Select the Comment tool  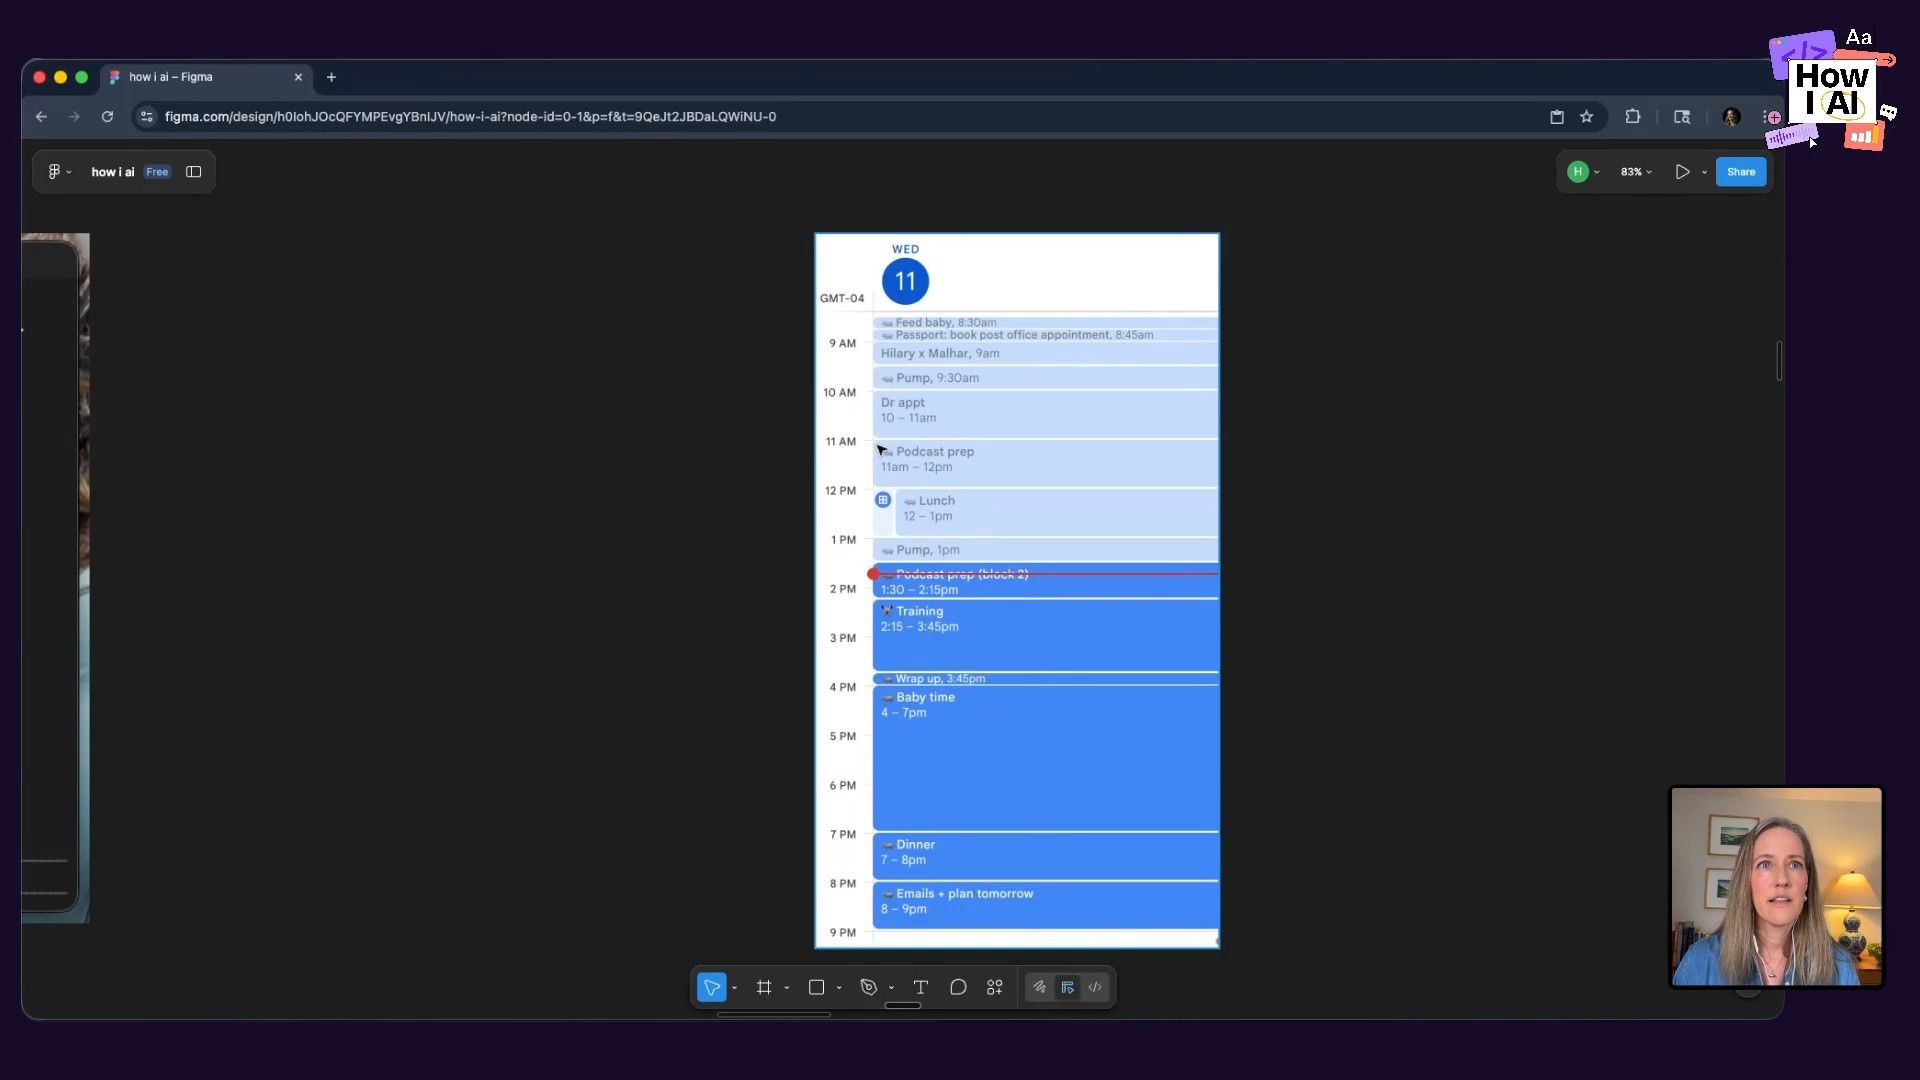pos(958,987)
